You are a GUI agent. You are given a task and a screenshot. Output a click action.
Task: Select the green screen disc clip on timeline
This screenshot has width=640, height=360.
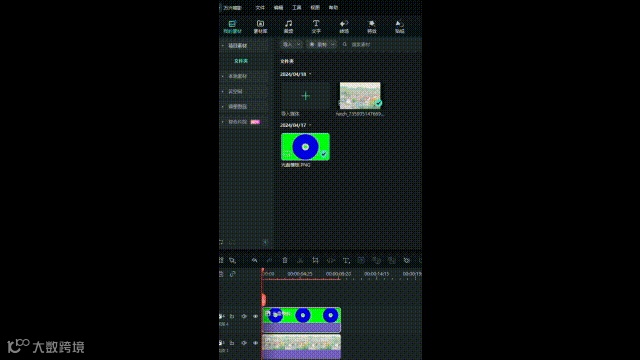pos(302,320)
